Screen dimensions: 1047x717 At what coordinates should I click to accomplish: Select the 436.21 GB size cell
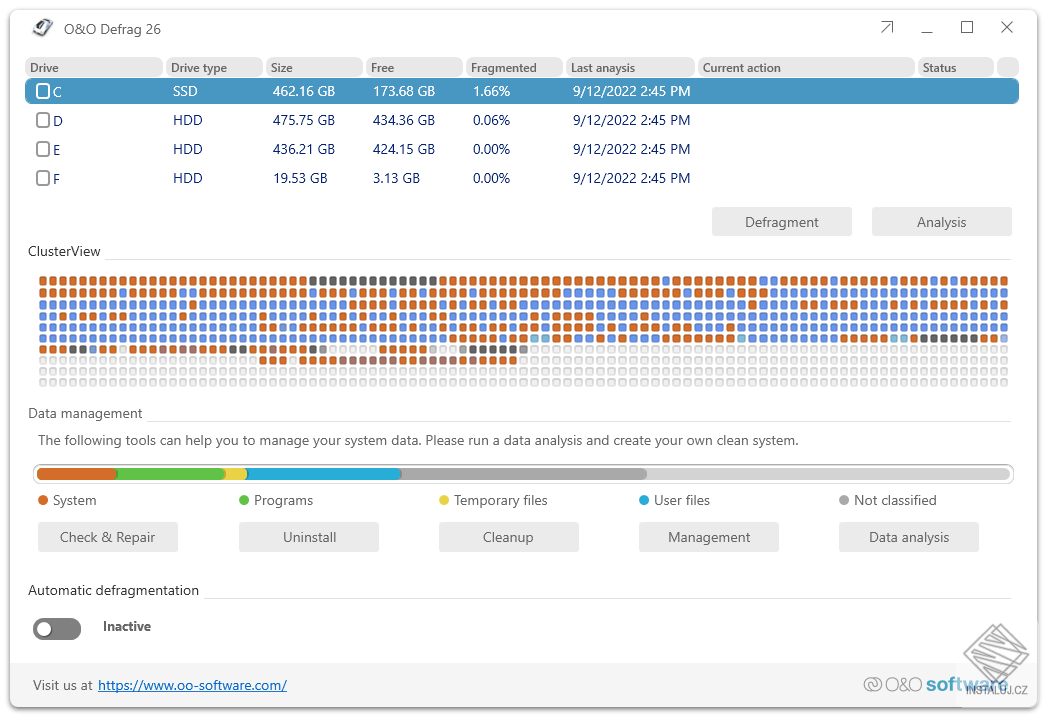[x=304, y=149]
